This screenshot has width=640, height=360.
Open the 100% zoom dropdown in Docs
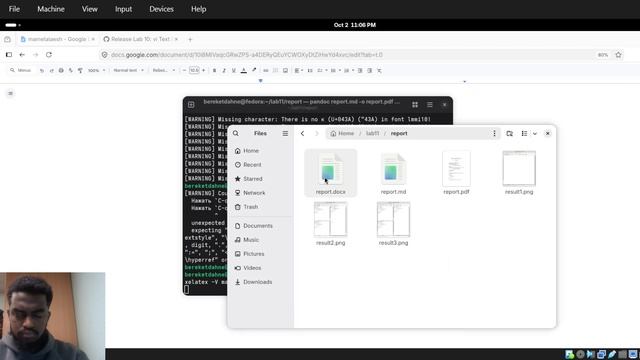pos(96,71)
